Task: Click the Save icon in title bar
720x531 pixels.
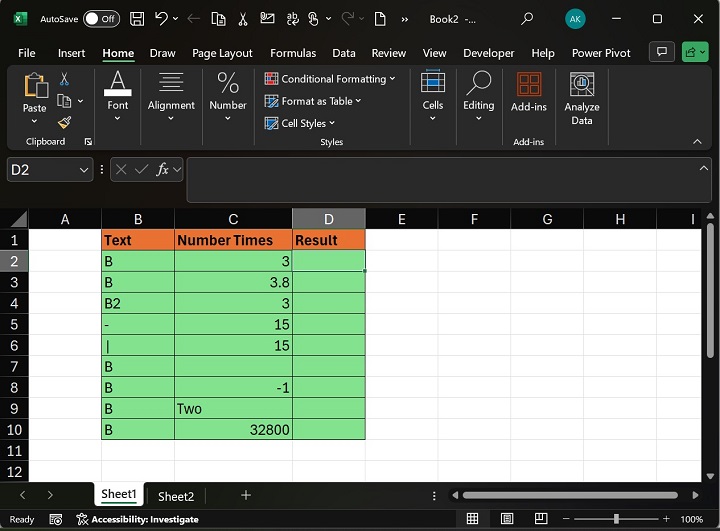Action: tap(137, 19)
